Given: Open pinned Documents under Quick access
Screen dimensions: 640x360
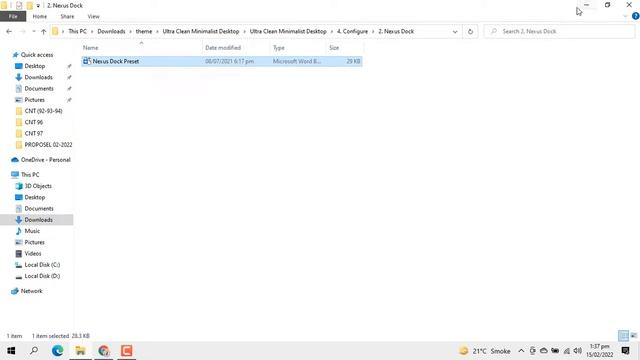Looking at the screenshot, I should coord(39,89).
